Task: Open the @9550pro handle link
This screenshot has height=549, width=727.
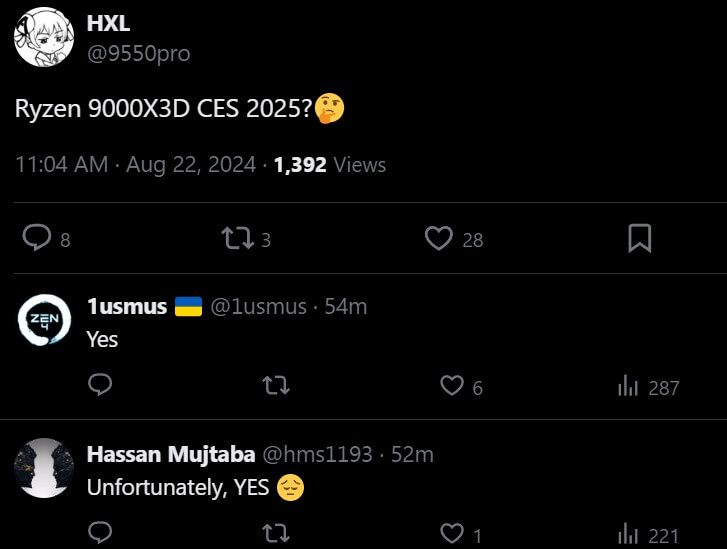Action: click(x=138, y=53)
